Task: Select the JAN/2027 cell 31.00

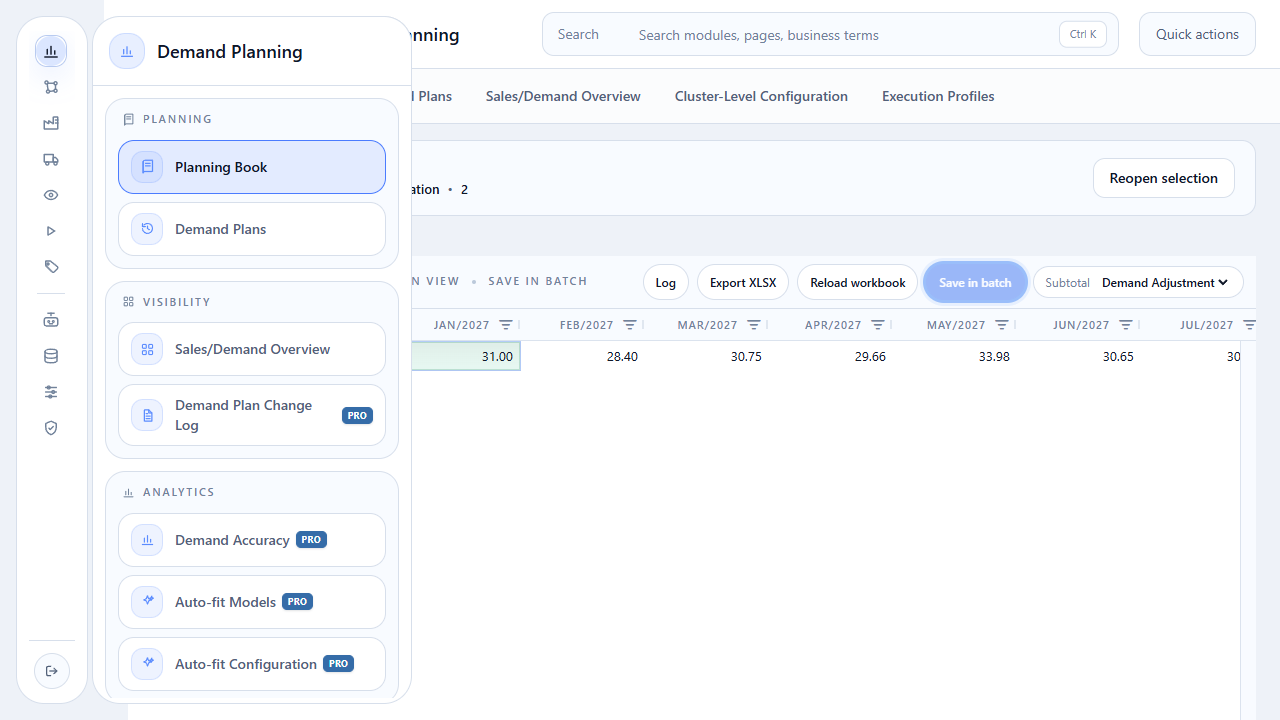Action: (x=466, y=356)
